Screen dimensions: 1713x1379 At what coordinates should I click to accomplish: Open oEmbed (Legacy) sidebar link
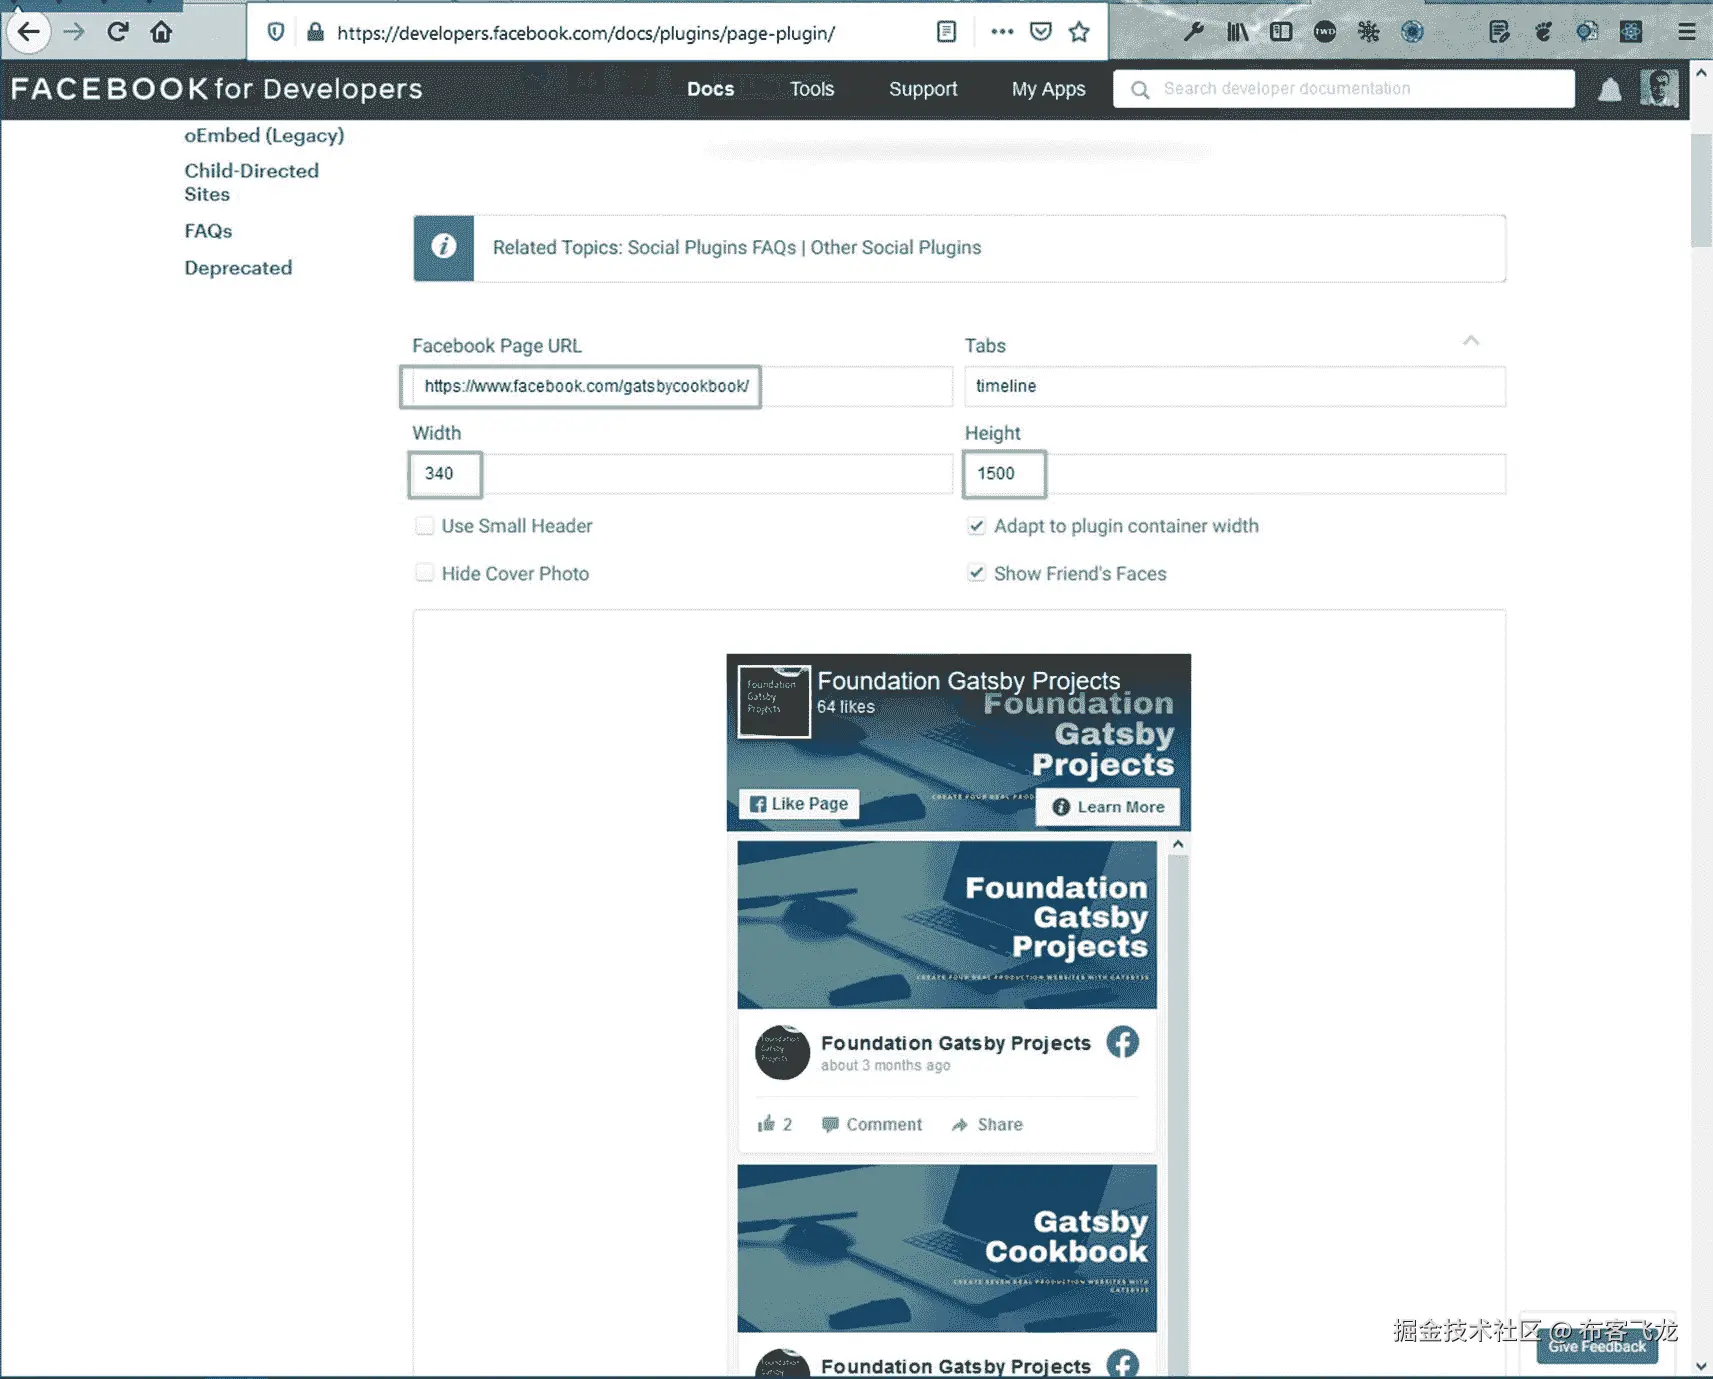[x=264, y=136]
